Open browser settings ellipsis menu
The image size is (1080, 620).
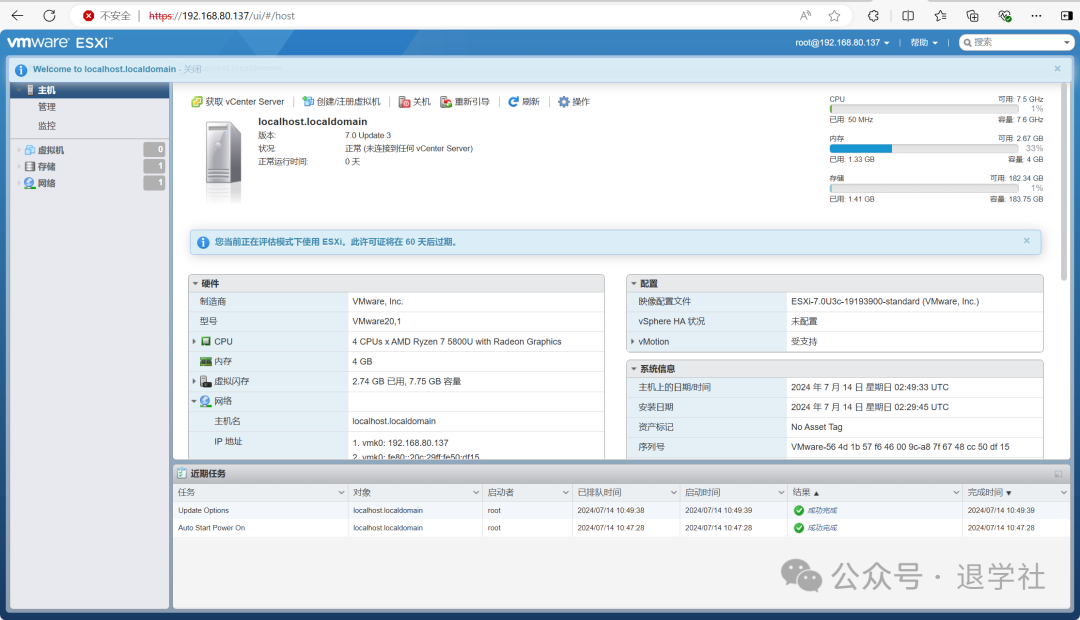pos(1036,15)
